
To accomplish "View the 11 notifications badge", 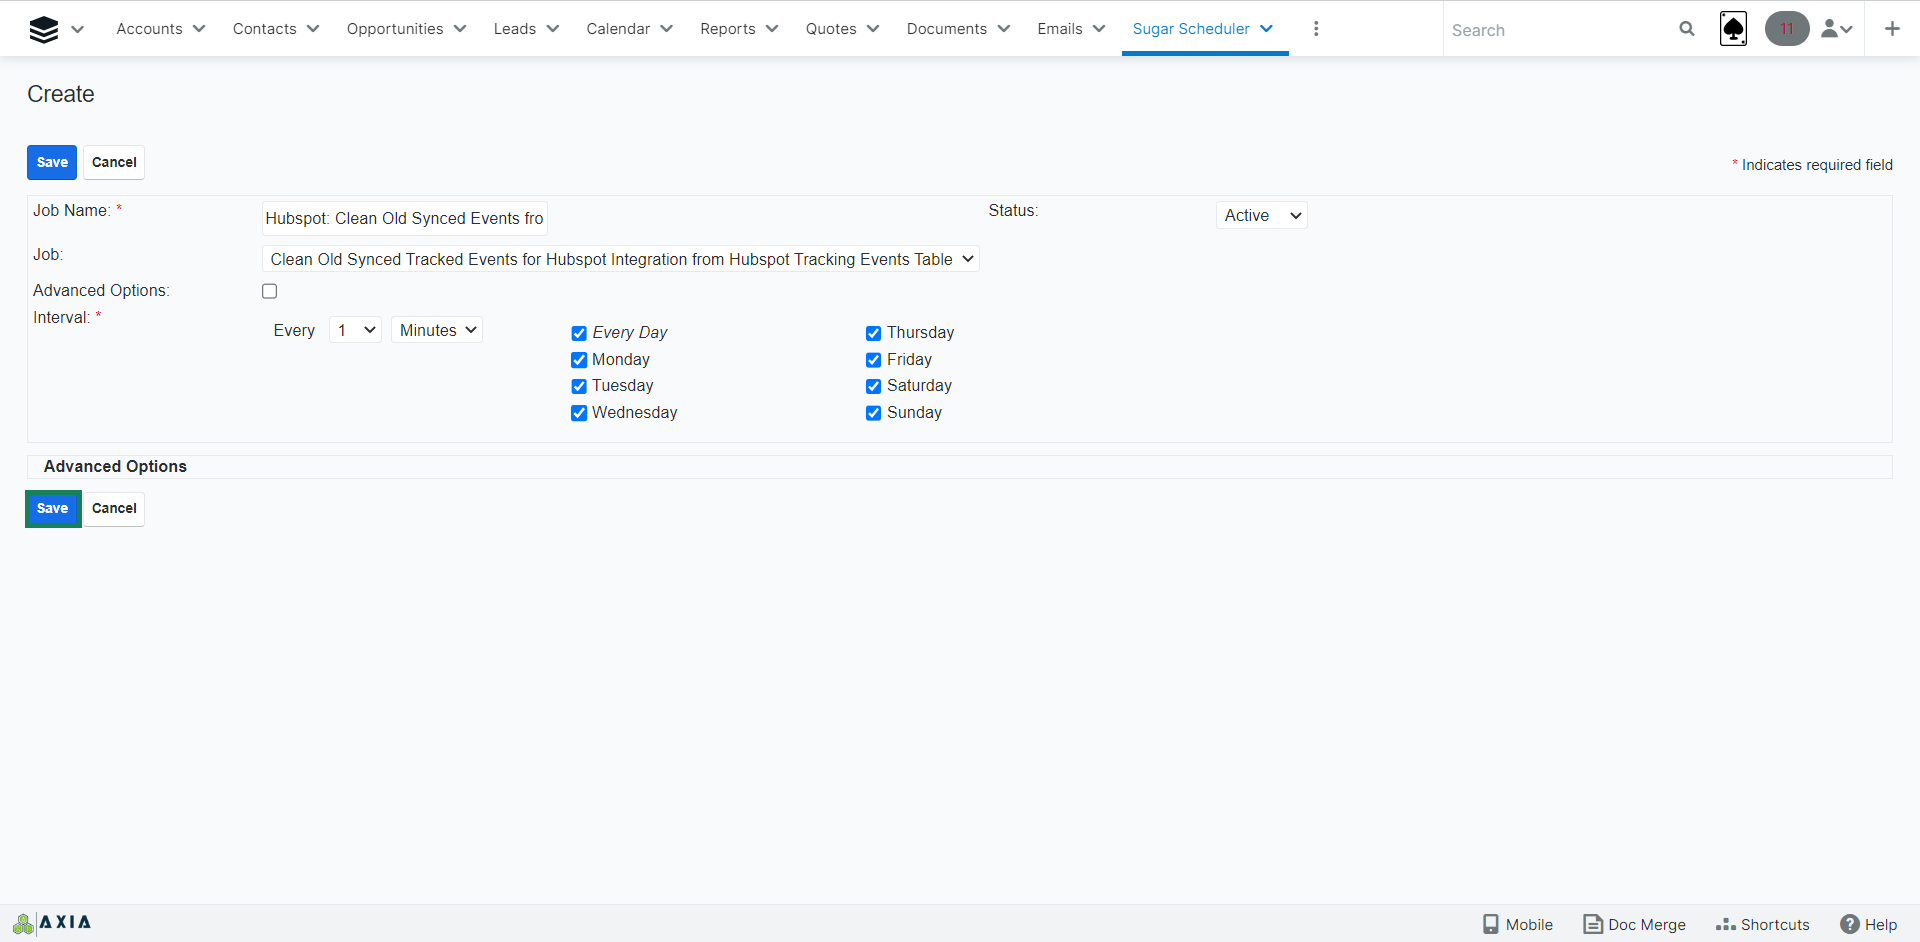I will pyautogui.click(x=1787, y=29).
